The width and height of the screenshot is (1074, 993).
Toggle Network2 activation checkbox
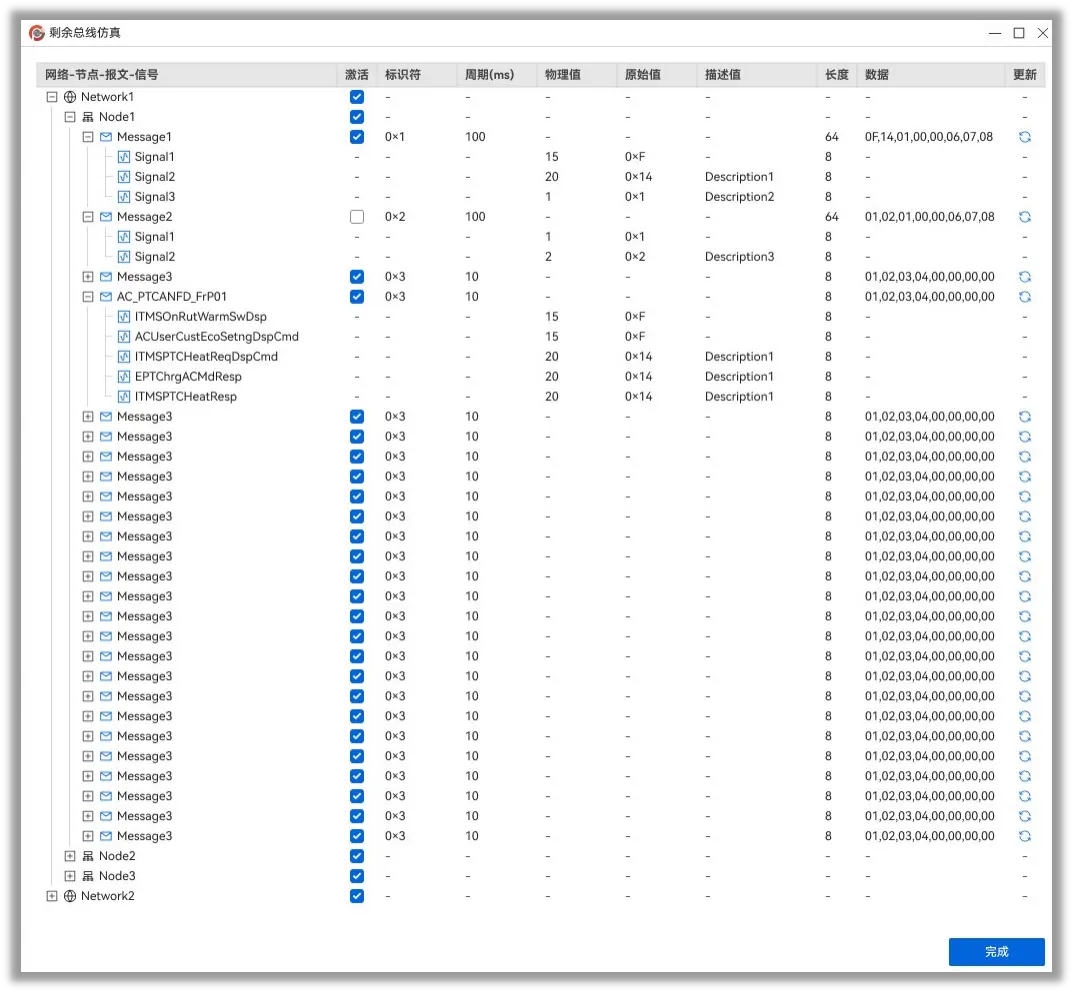(357, 896)
